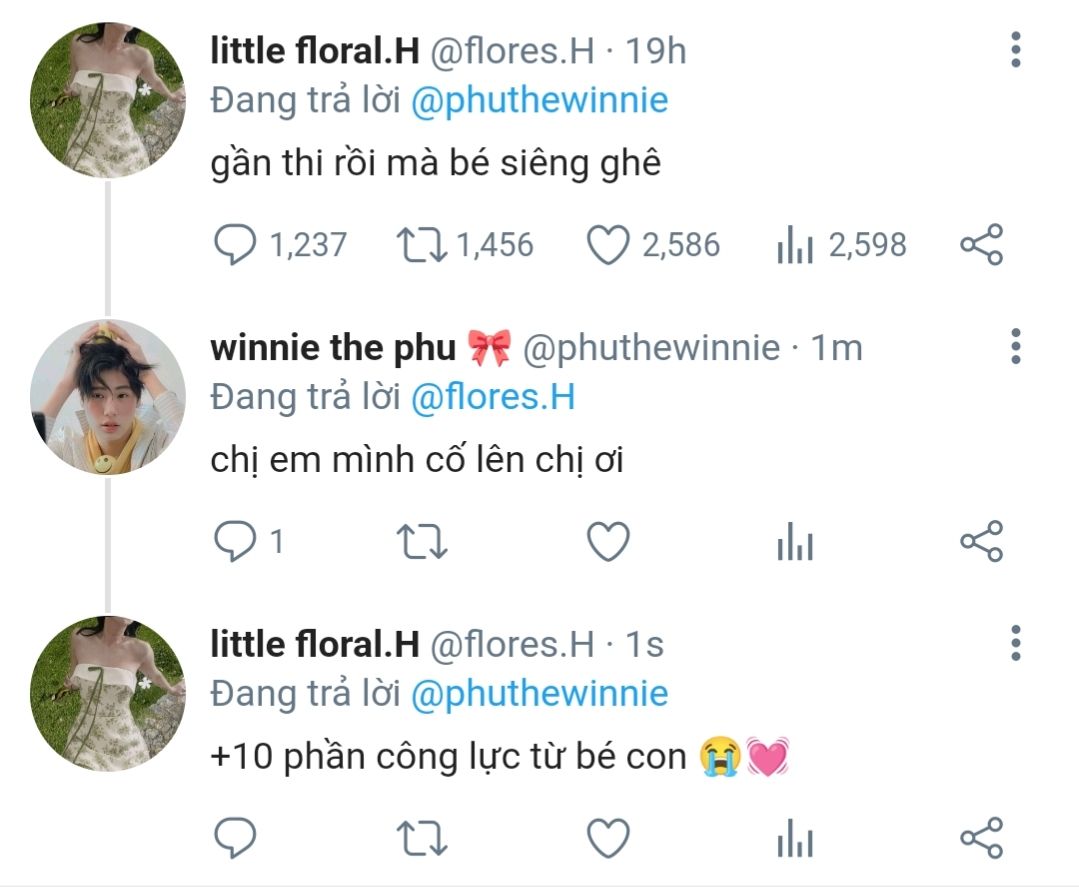Viewport: 1079px width, 887px height.
Task: Open more options on the last tweet
Action: (x=1016, y=643)
